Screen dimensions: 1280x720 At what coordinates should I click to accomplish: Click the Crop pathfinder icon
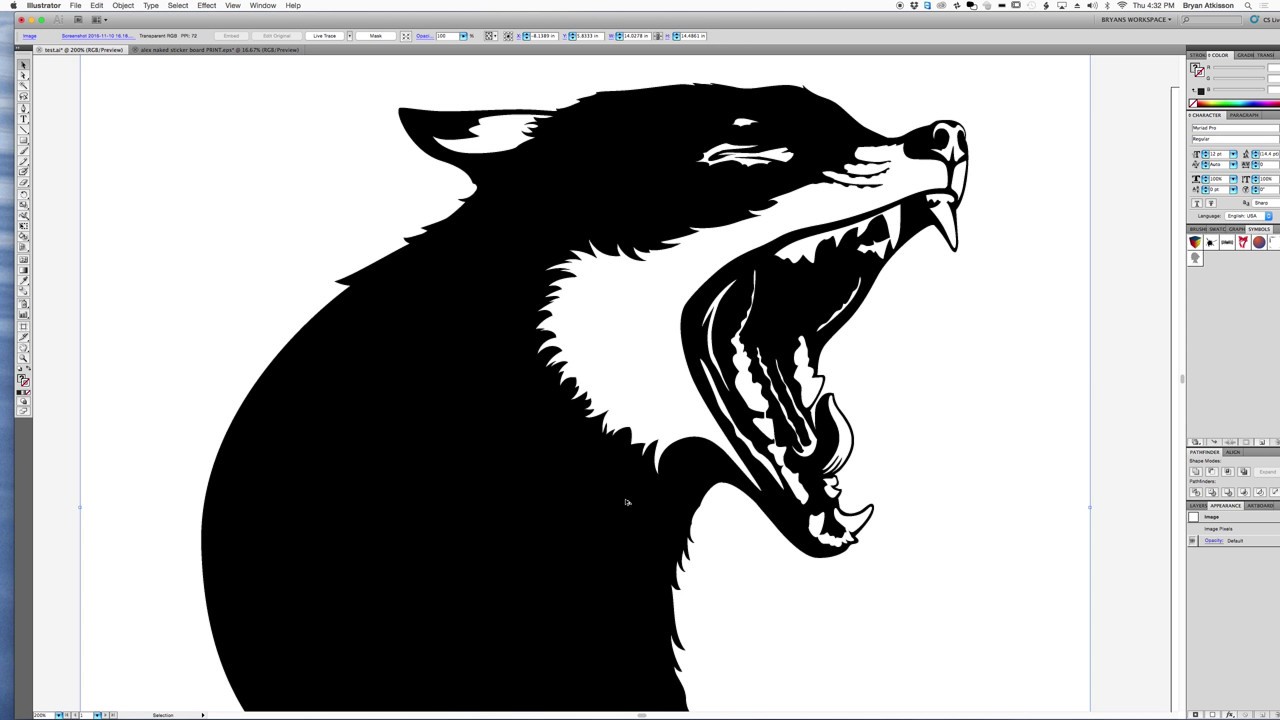pos(1244,492)
